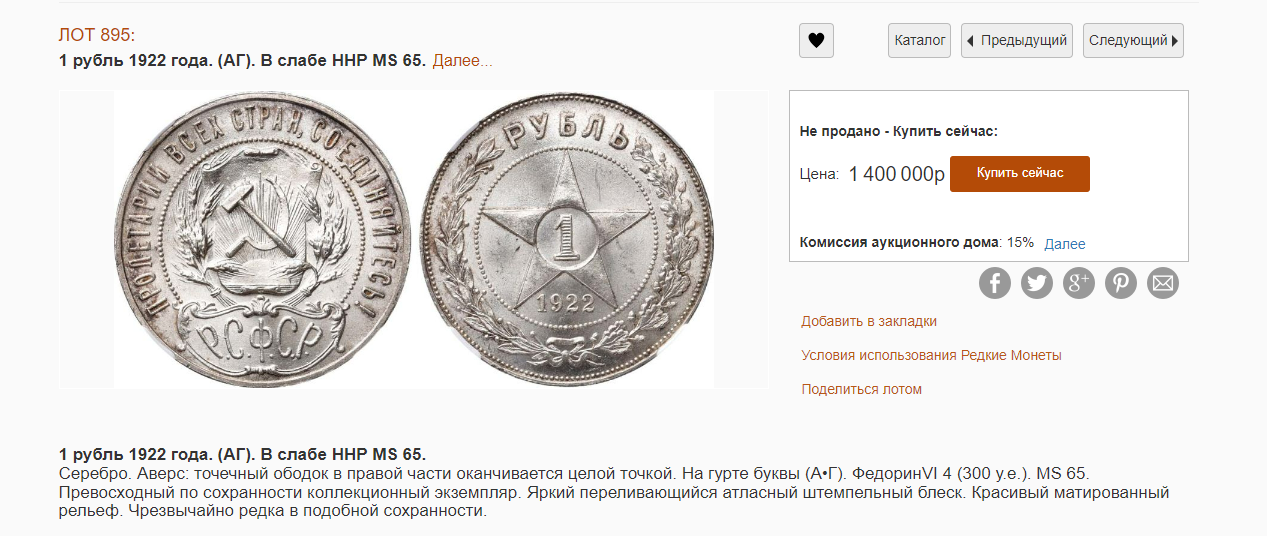This screenshot has height=536, width=1267.
Task: Click Поделиться лотом link
Action: pyautogui.click(x=861, y=389)
